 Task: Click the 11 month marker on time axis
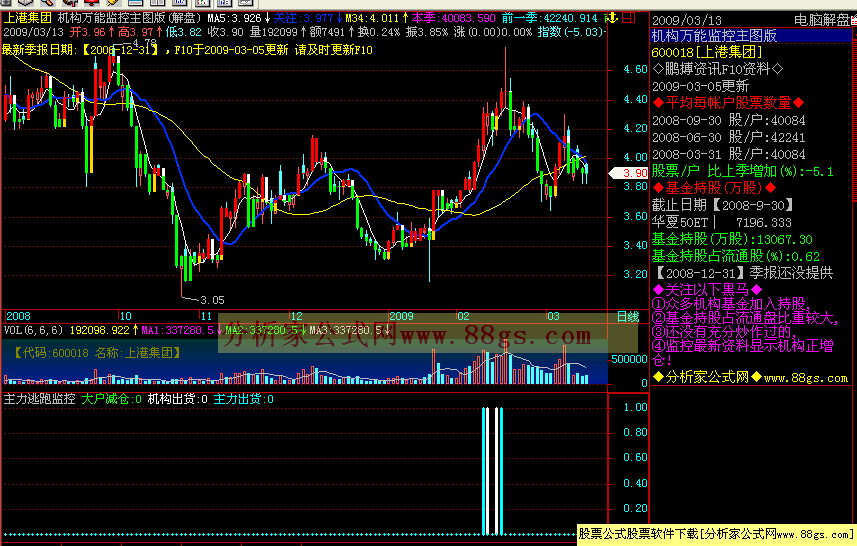[x=206, y=316]
